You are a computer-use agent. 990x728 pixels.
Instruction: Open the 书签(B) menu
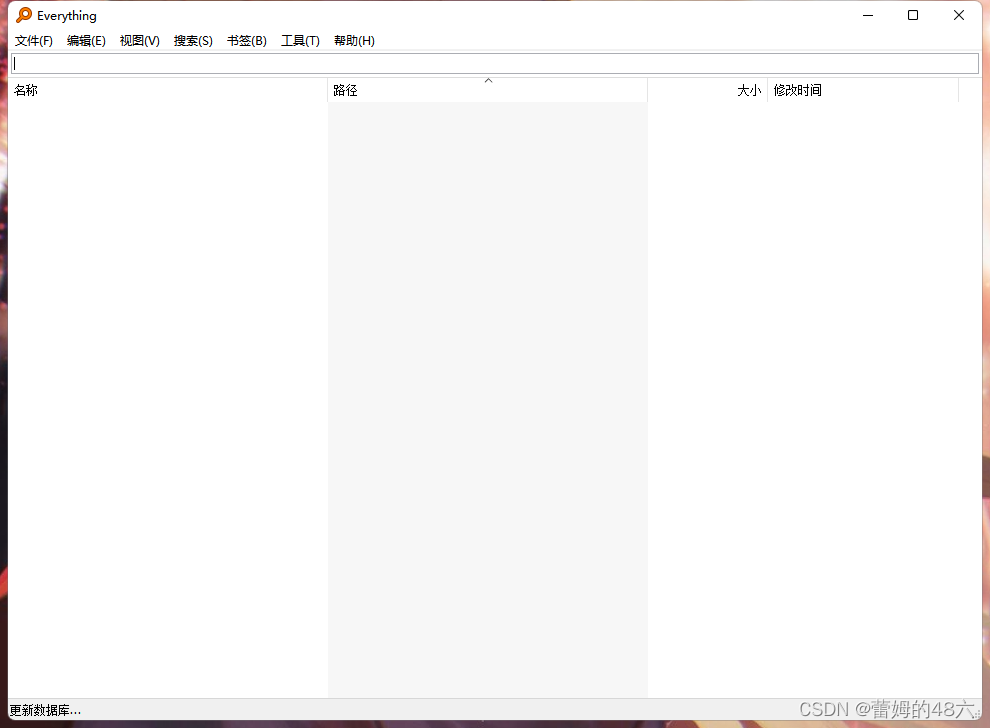tap(247, 41)
